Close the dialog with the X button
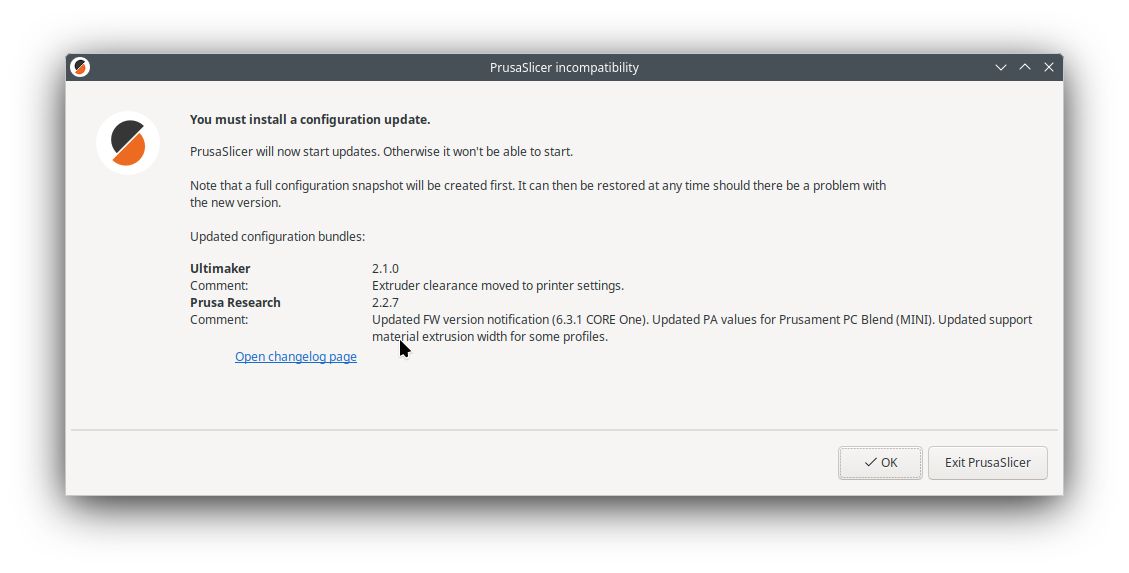 1049,67
